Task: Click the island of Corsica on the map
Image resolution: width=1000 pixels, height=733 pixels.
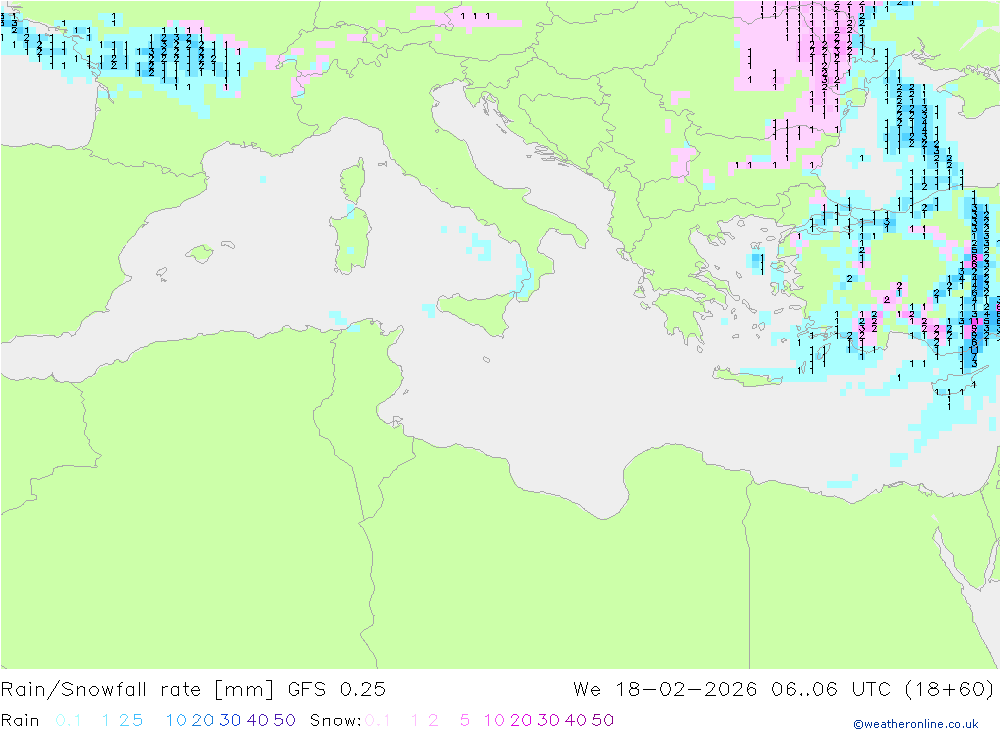Action: (354, 181)
